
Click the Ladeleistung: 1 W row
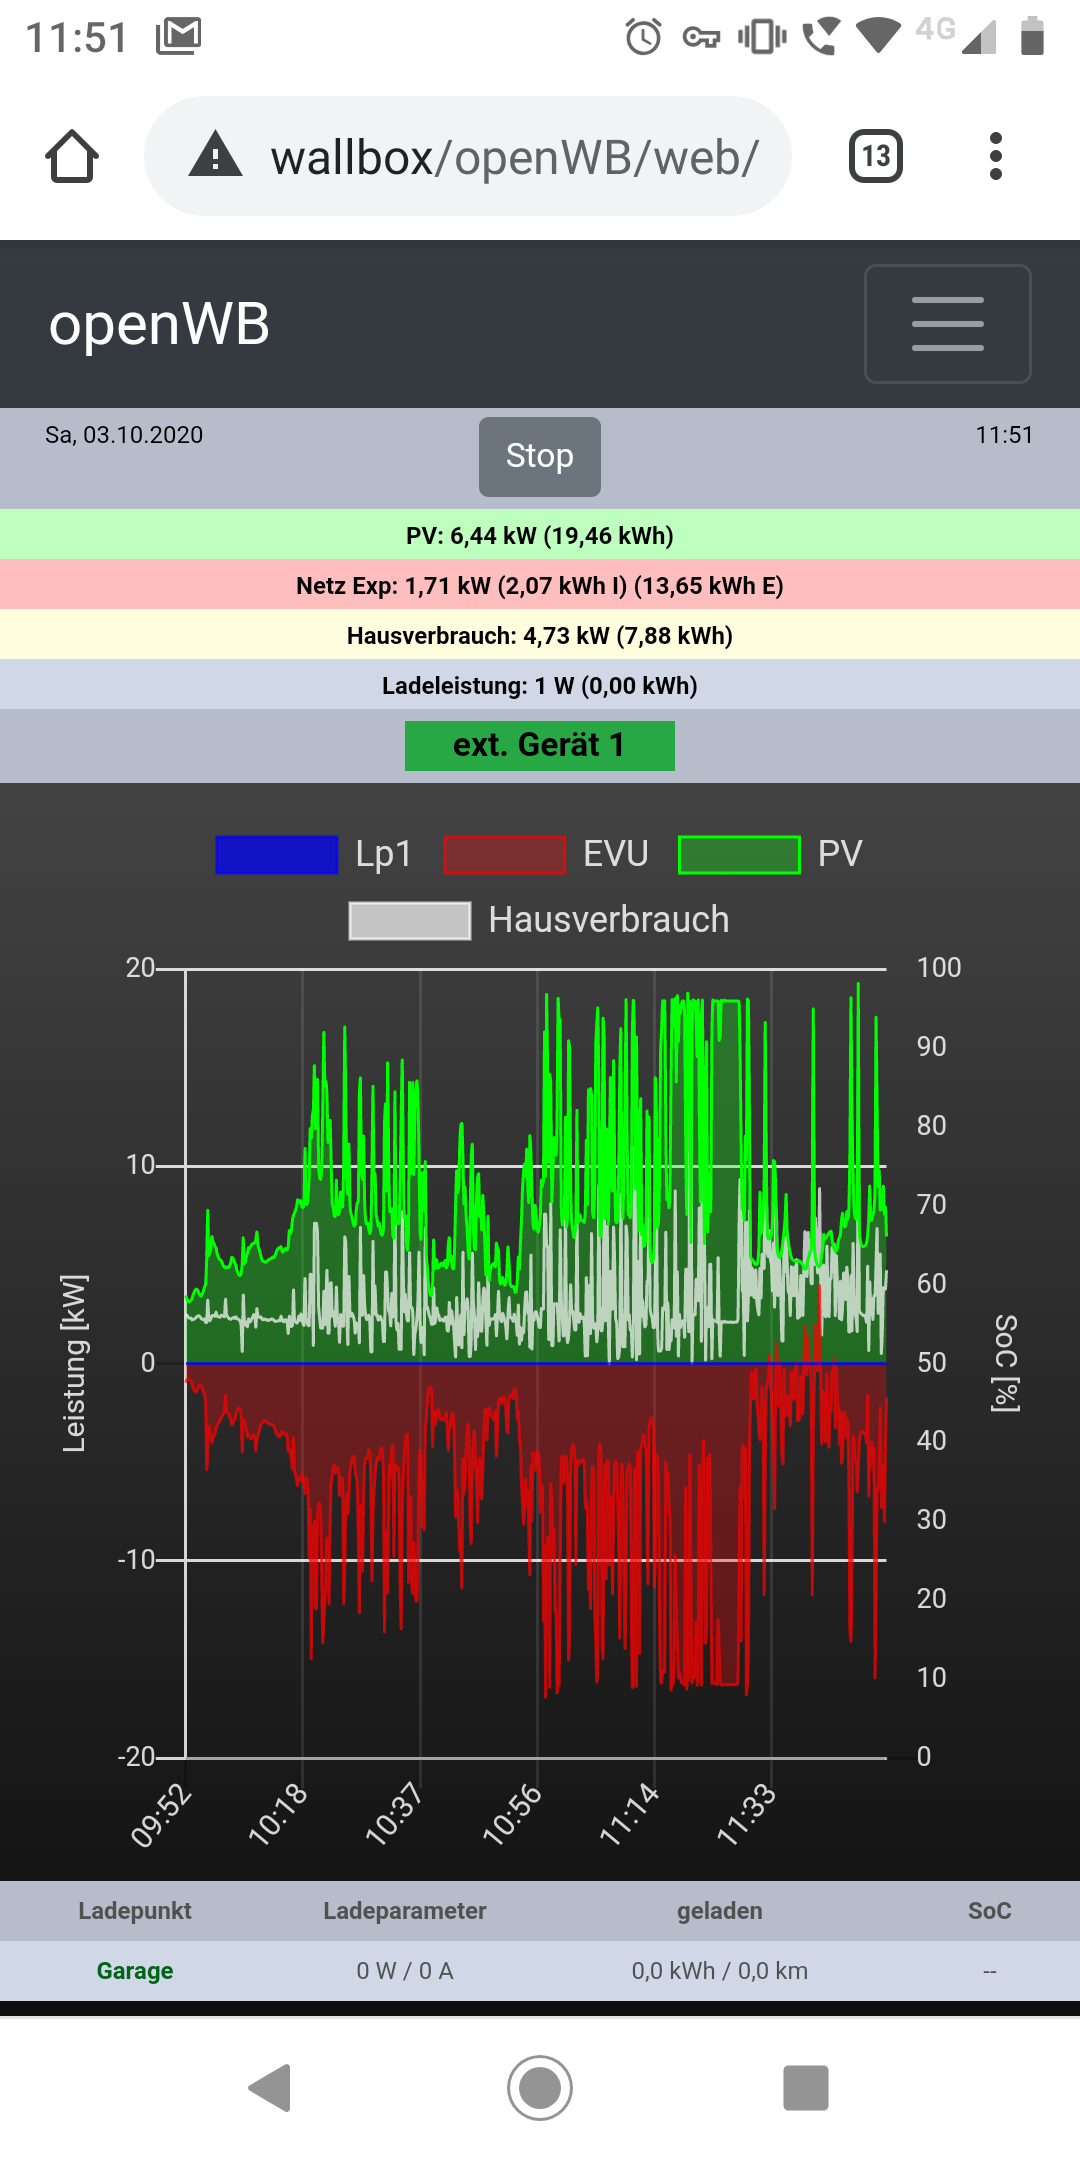[540, 685]
